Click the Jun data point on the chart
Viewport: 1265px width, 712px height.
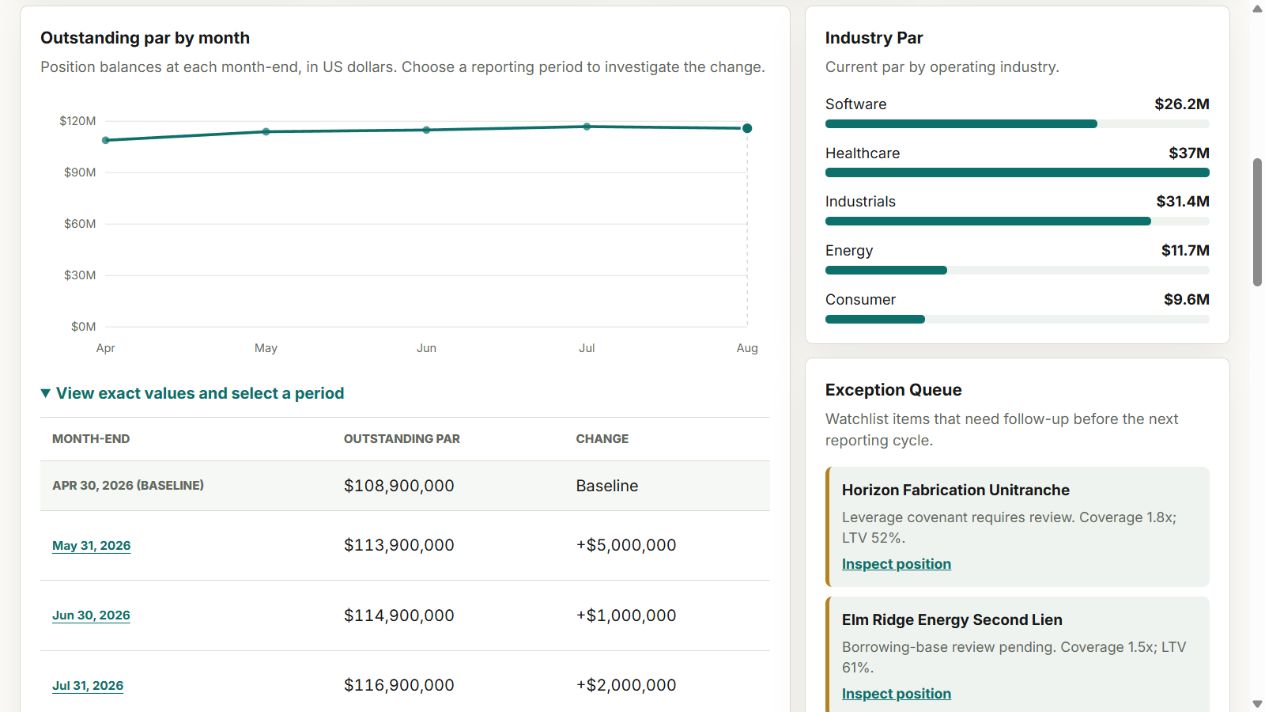pyautogui.click(x=426, y=130)
